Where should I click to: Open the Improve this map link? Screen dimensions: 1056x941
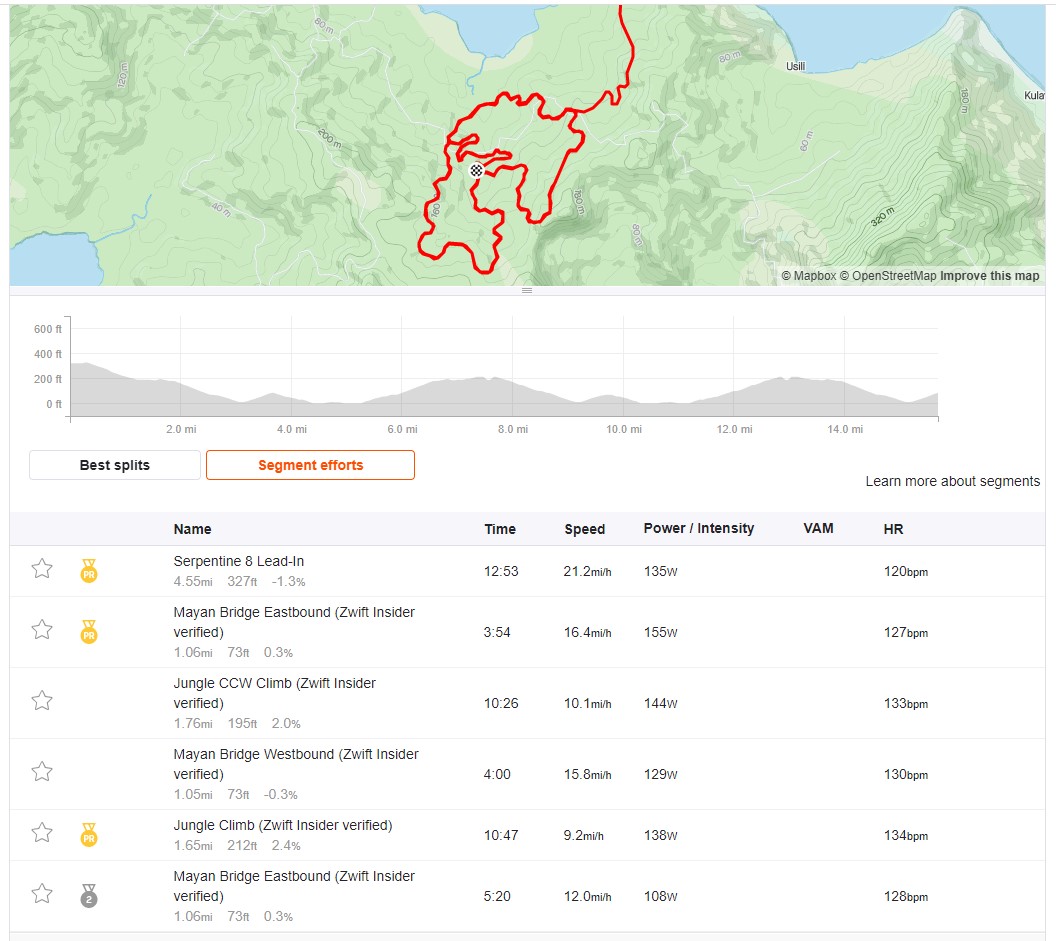coord(989,275)
